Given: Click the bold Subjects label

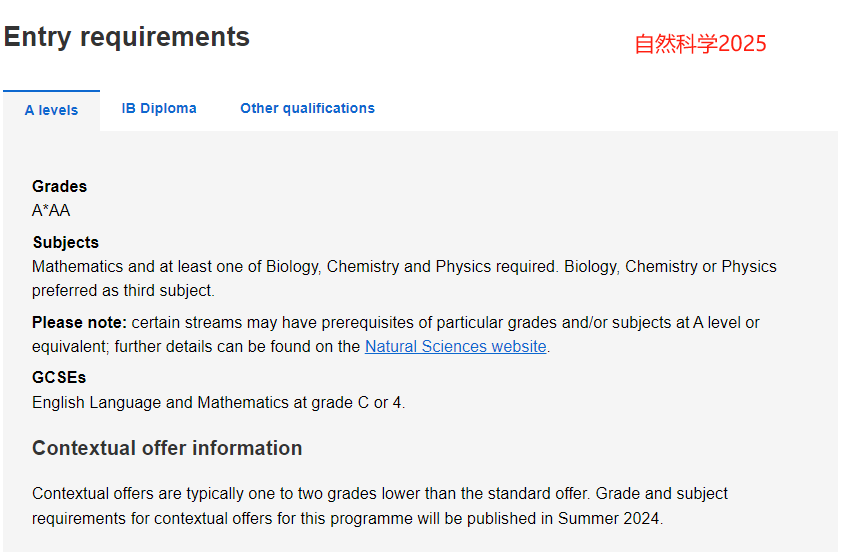Looking at the screenshot, I should tap(65, 242).
